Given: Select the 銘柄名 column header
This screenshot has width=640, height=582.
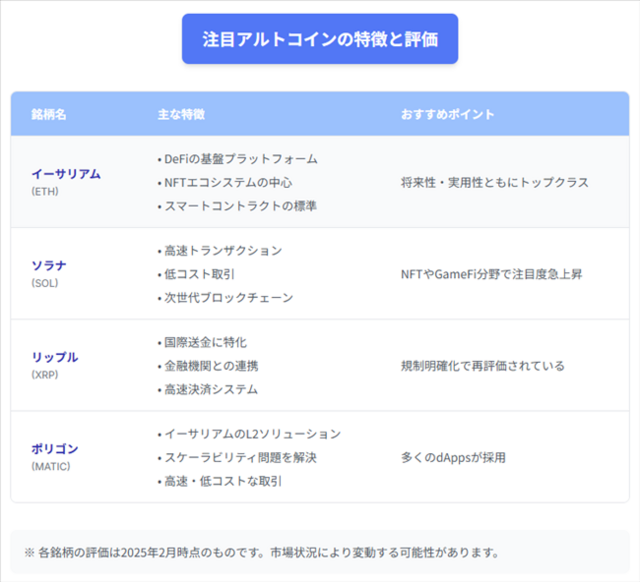Looking at the screenshot, I should [x=49, y=114].
